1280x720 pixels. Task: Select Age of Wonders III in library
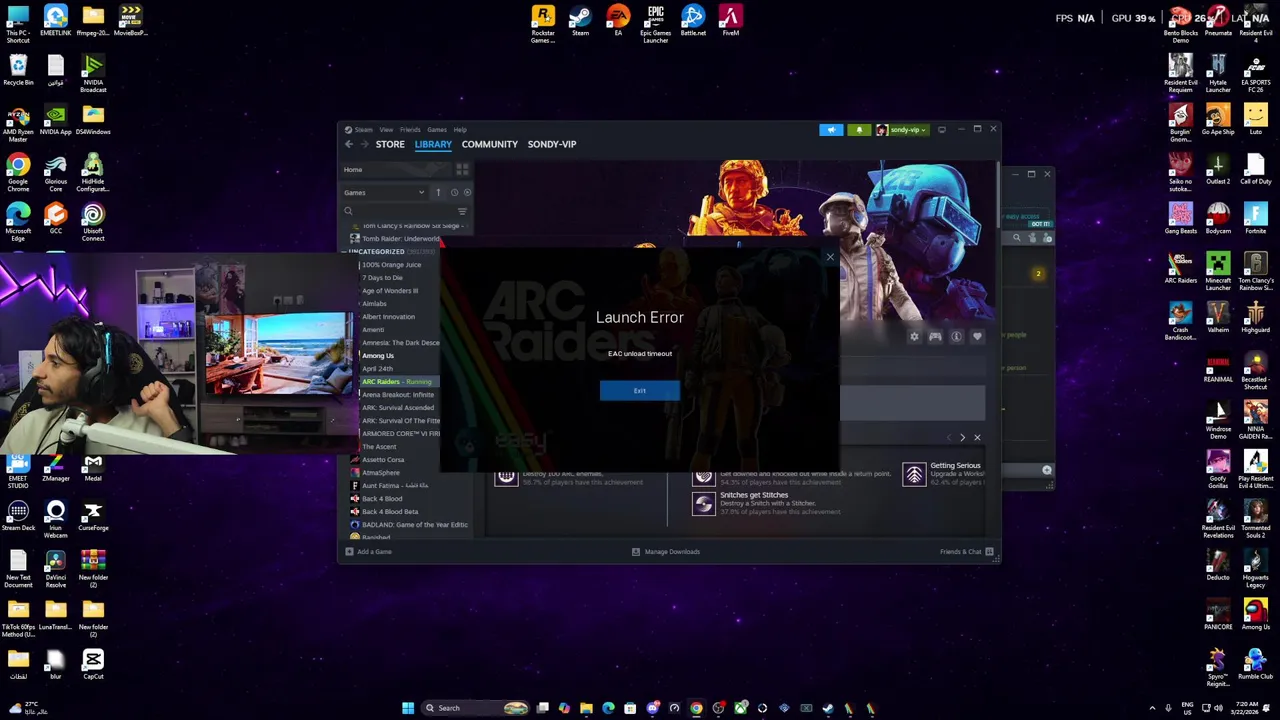coord(390,291)
